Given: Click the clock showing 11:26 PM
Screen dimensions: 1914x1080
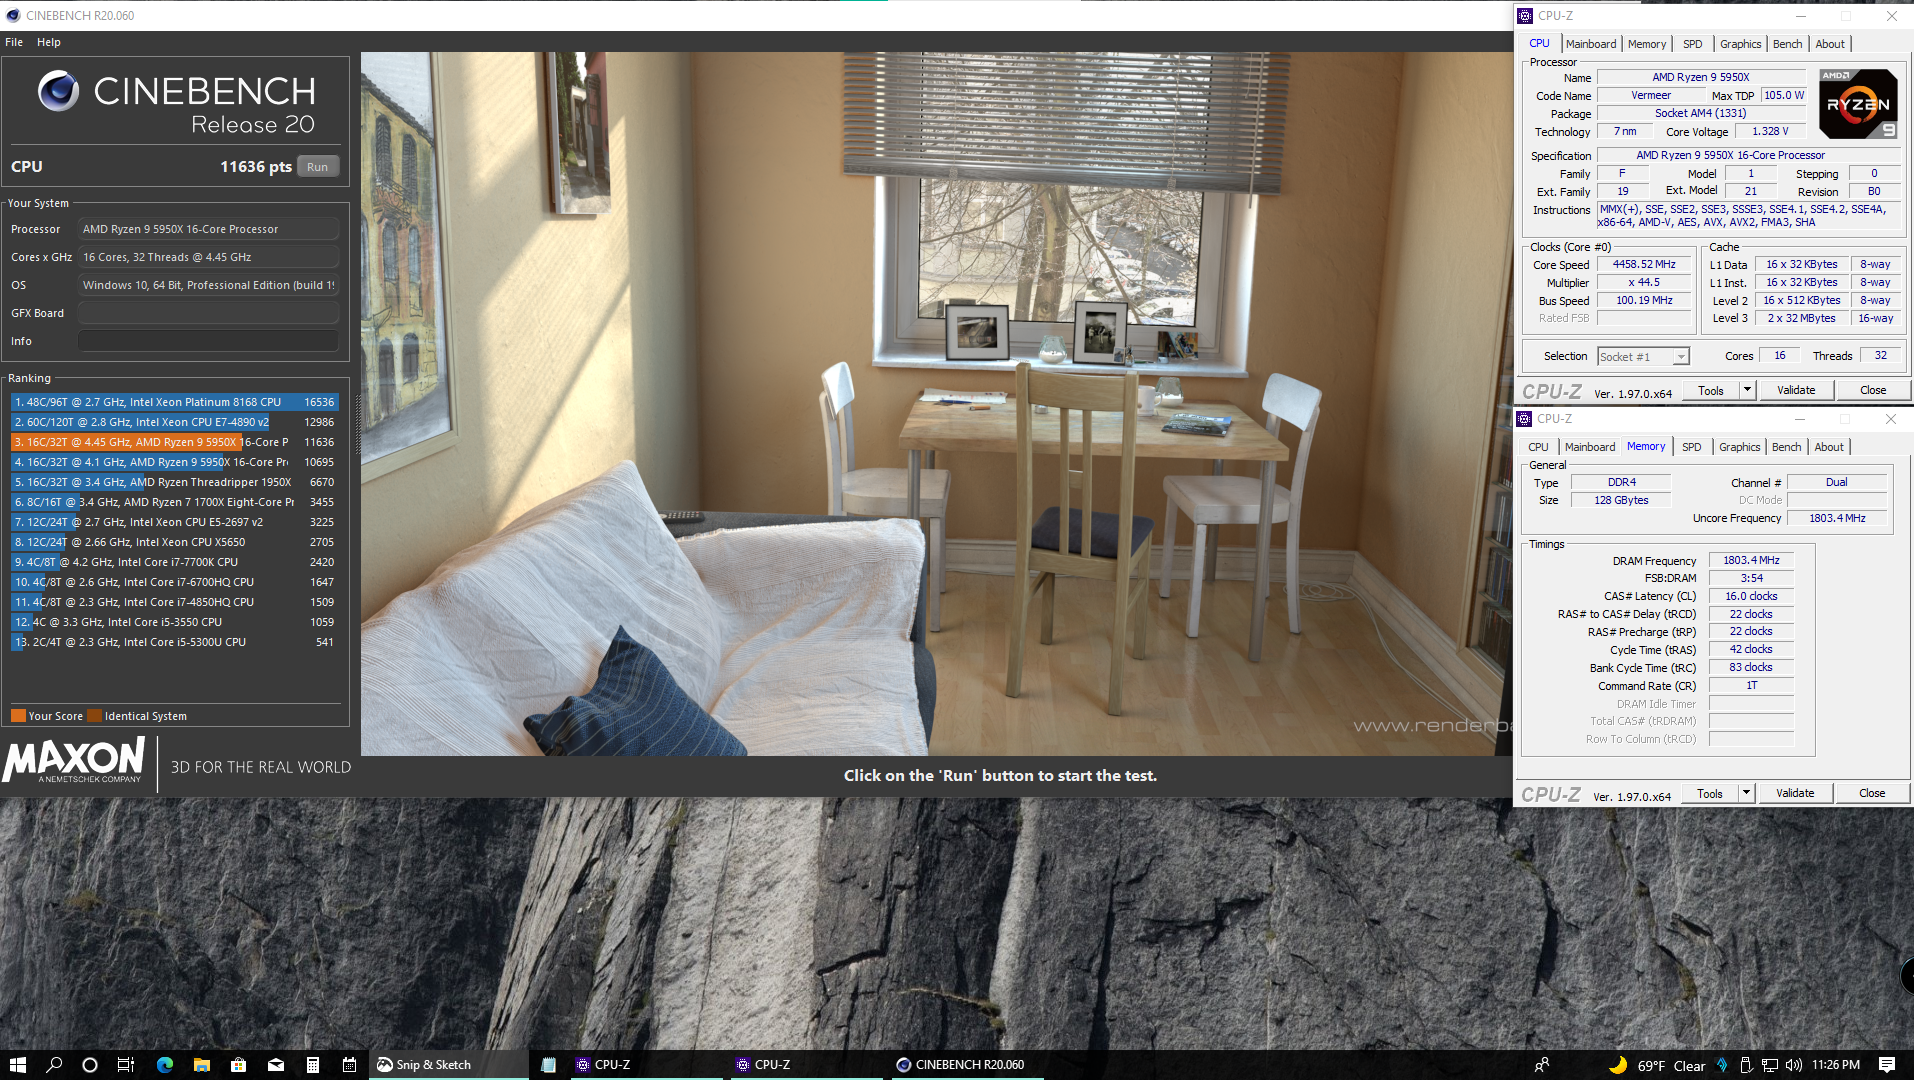Looking at the screenshot, I should (x=1836, y=1065).
